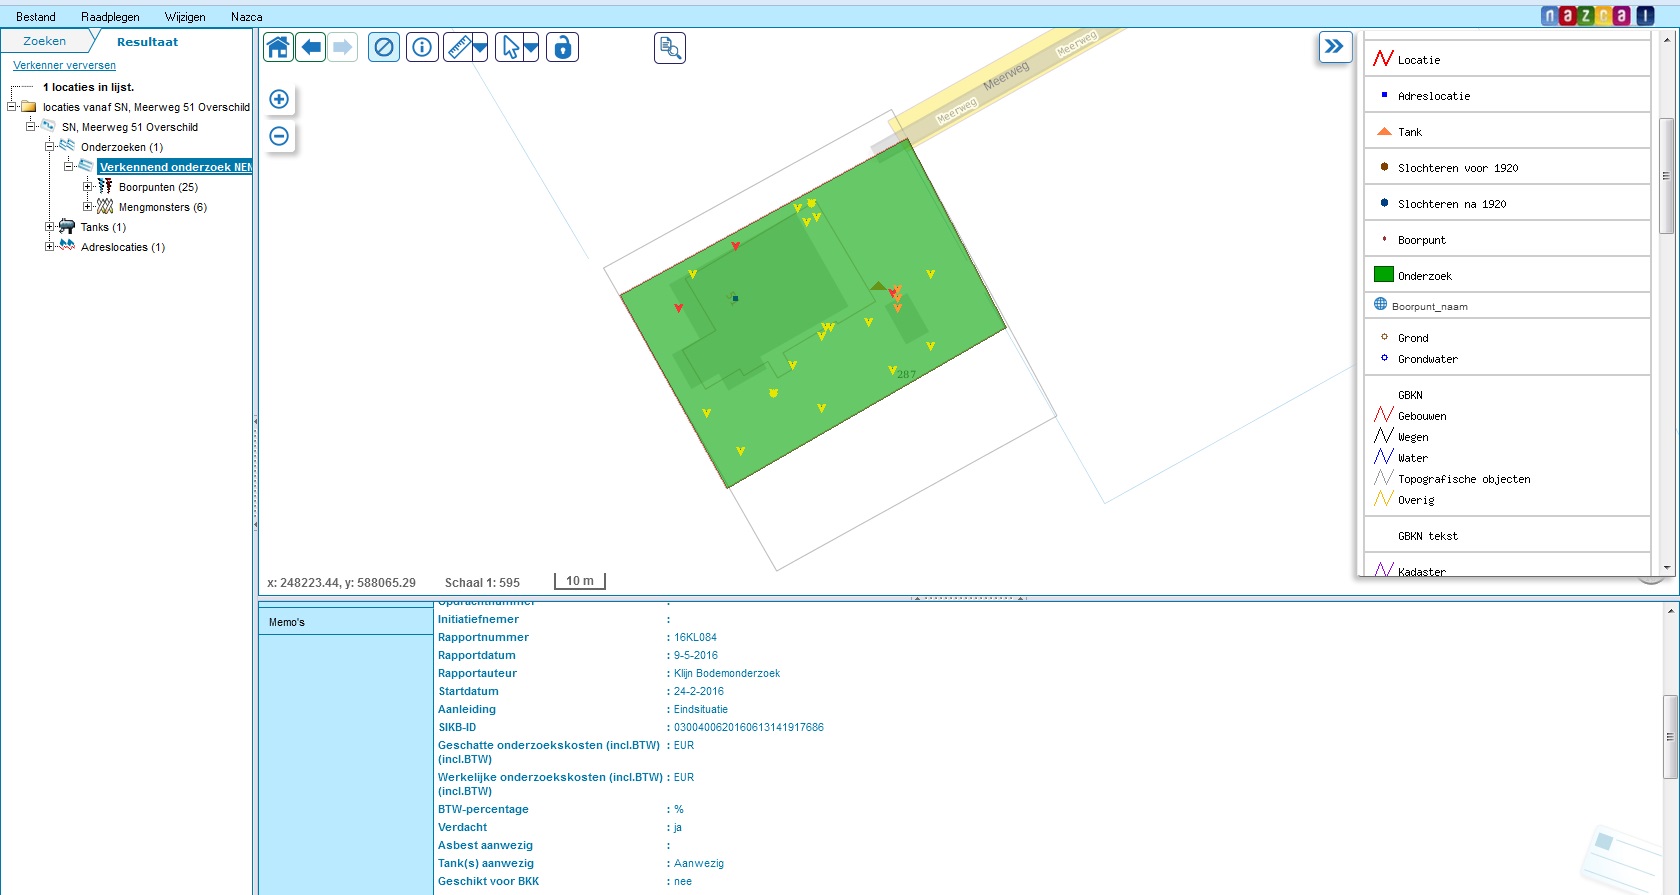This screenshot has width=1680, height=895.
Task: Click the Adreslocatie legend entry
Action: pyautogui.click(x=1434, y=96)
